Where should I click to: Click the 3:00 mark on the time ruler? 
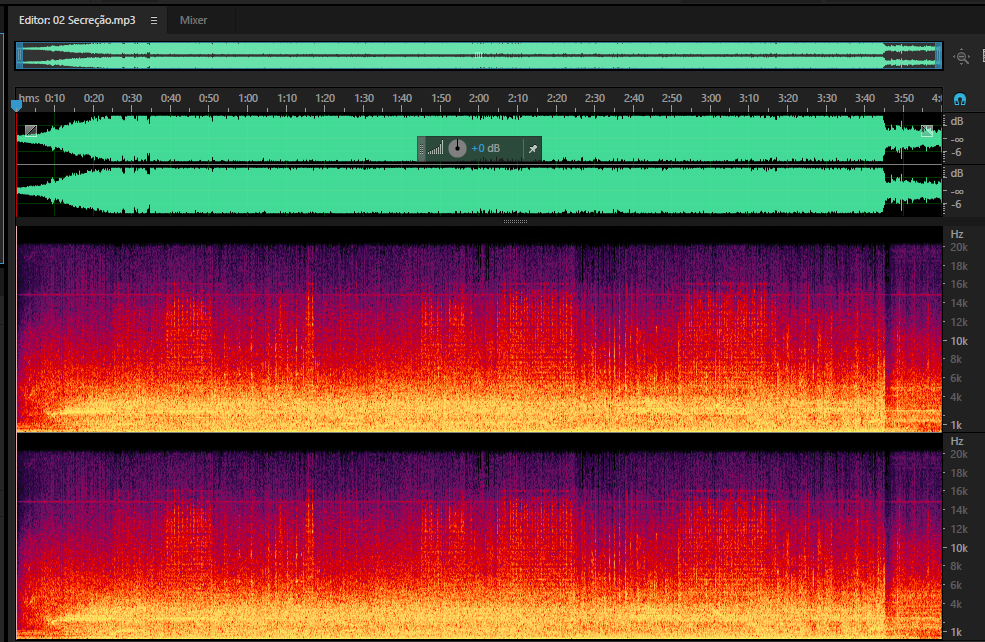710,98
